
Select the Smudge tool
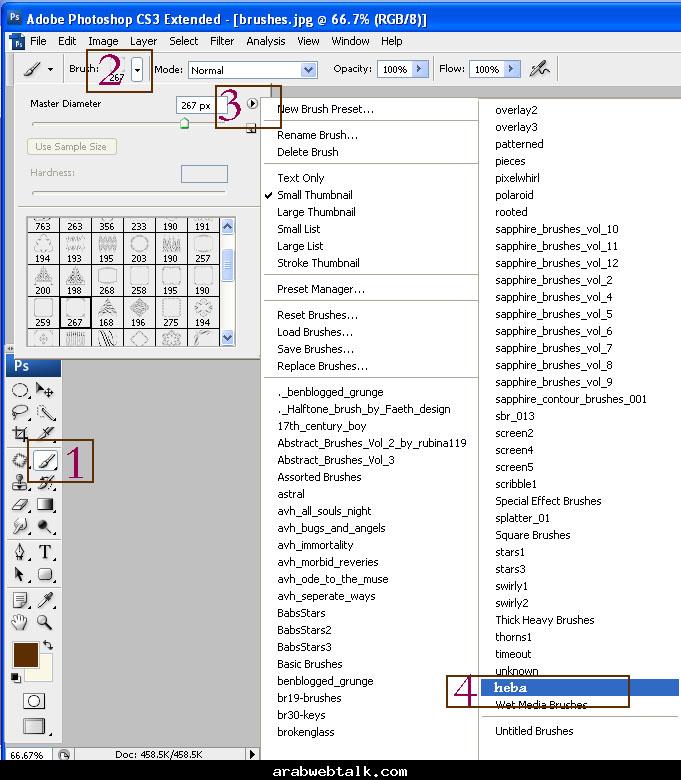(20, 526)
